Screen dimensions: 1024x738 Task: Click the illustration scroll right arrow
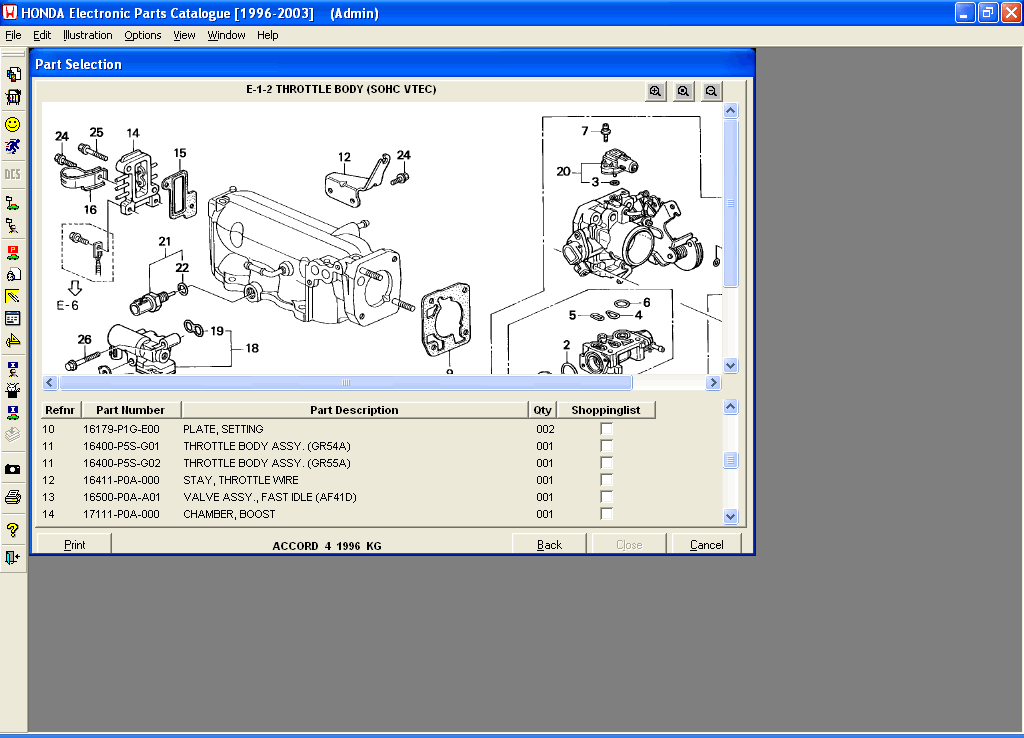(x=713, y=383)
